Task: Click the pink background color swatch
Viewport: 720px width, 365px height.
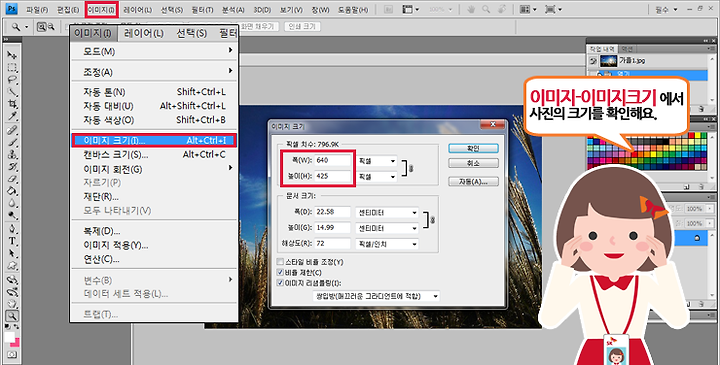Action: click(17, 343)
